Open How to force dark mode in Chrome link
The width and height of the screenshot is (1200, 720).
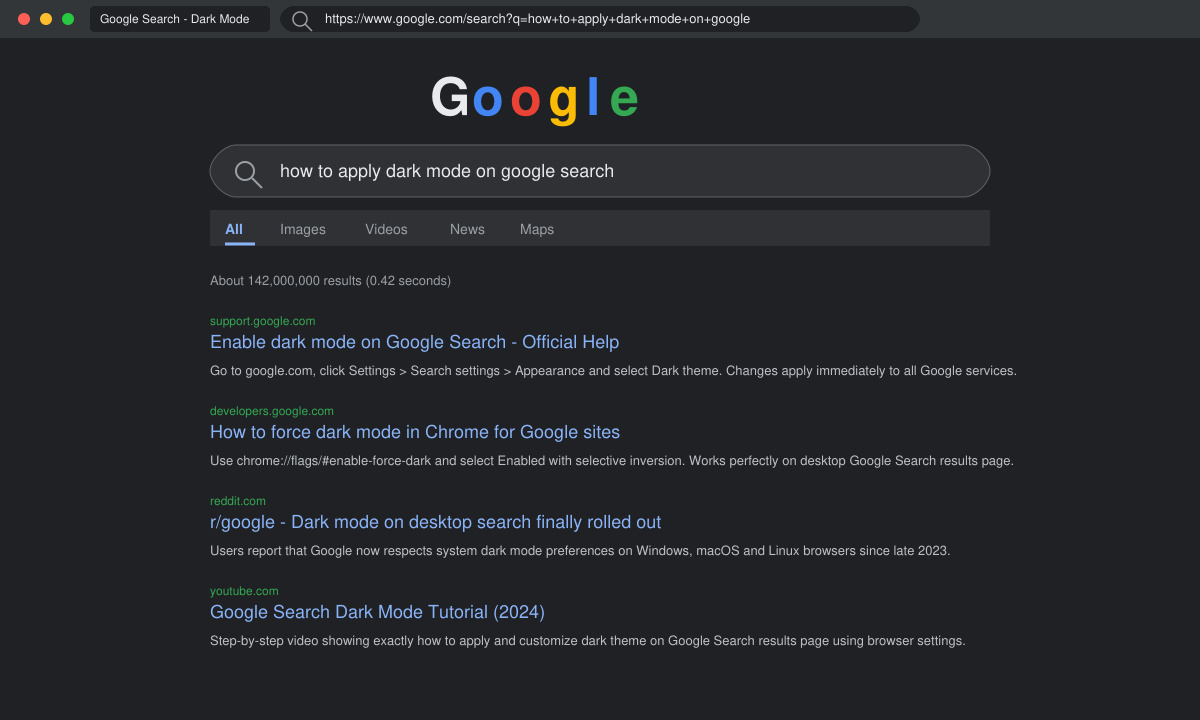(x=415, y=432)
